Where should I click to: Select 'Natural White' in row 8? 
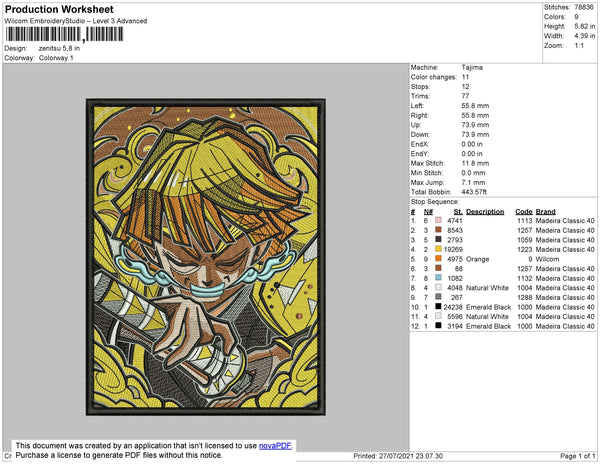[487, 288]
